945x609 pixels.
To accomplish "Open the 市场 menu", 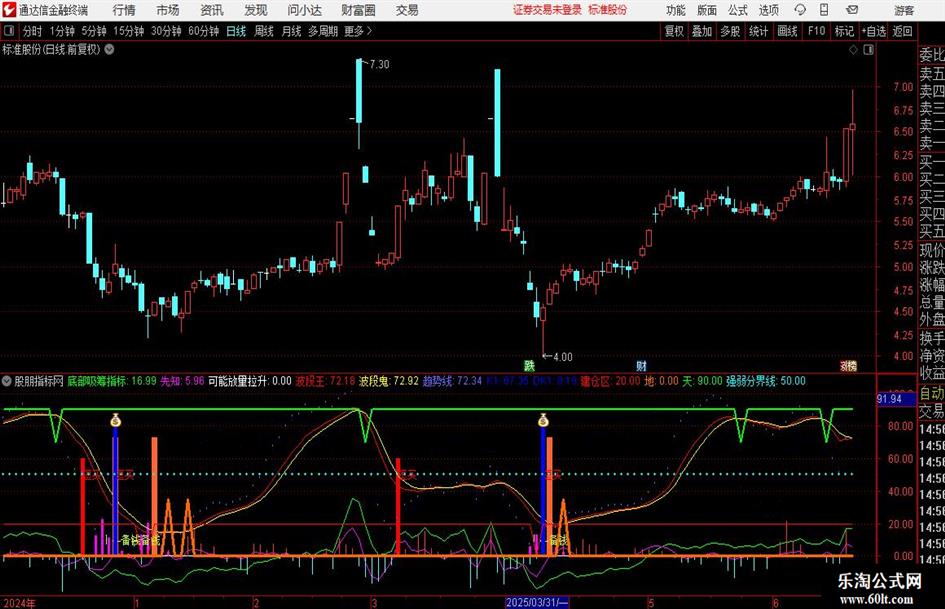I will pyautogui.click(x=168, y=10).
